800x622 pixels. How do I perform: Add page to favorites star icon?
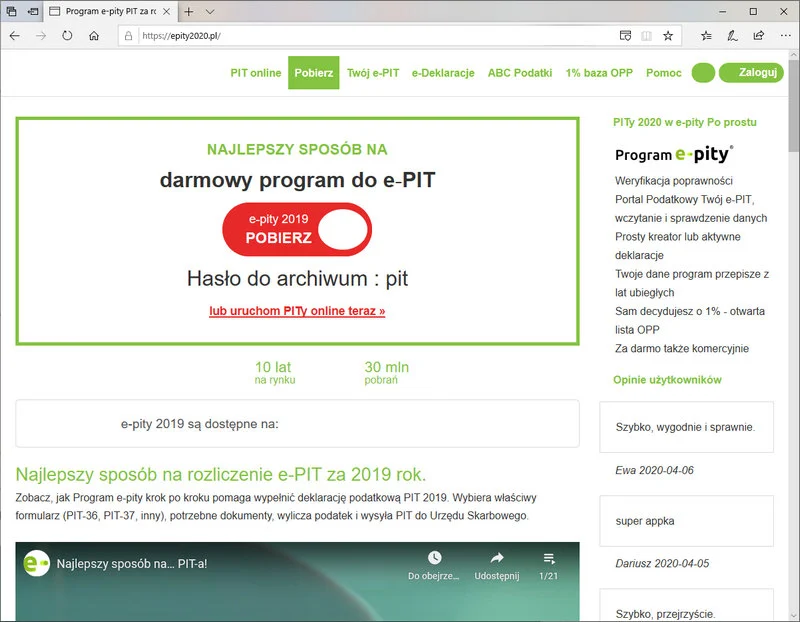(668, 35)
